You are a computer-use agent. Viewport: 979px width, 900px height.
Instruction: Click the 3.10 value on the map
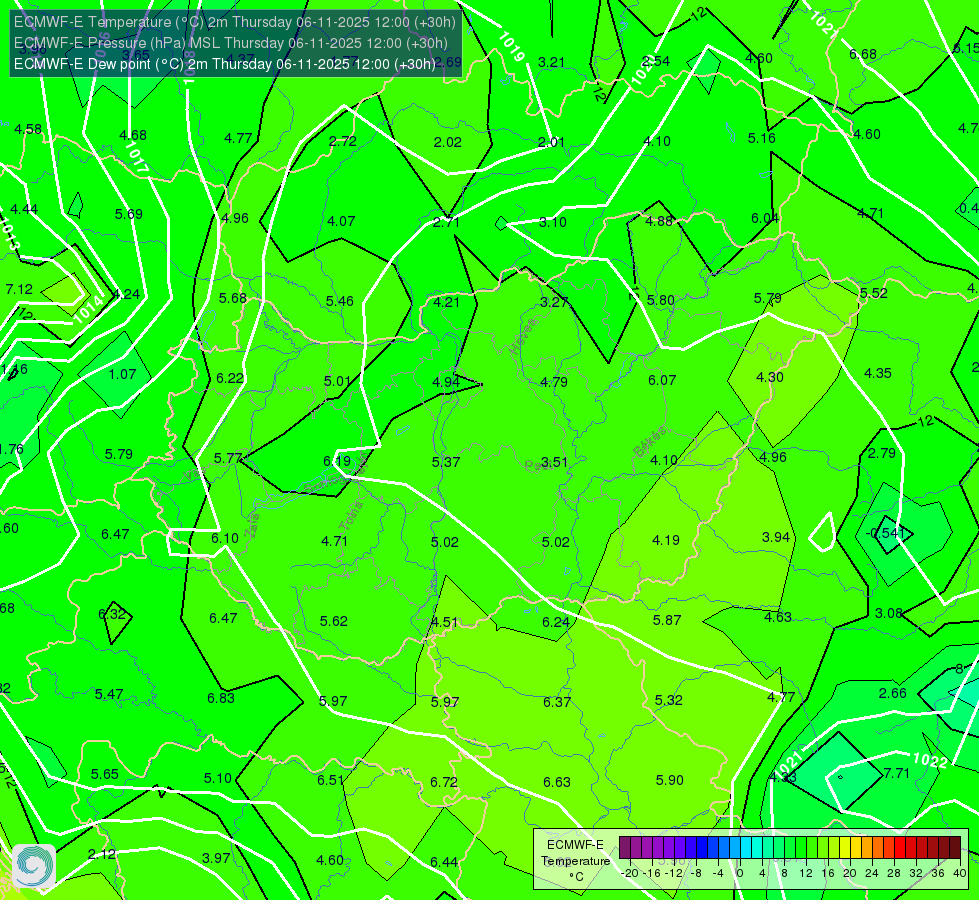553,222
